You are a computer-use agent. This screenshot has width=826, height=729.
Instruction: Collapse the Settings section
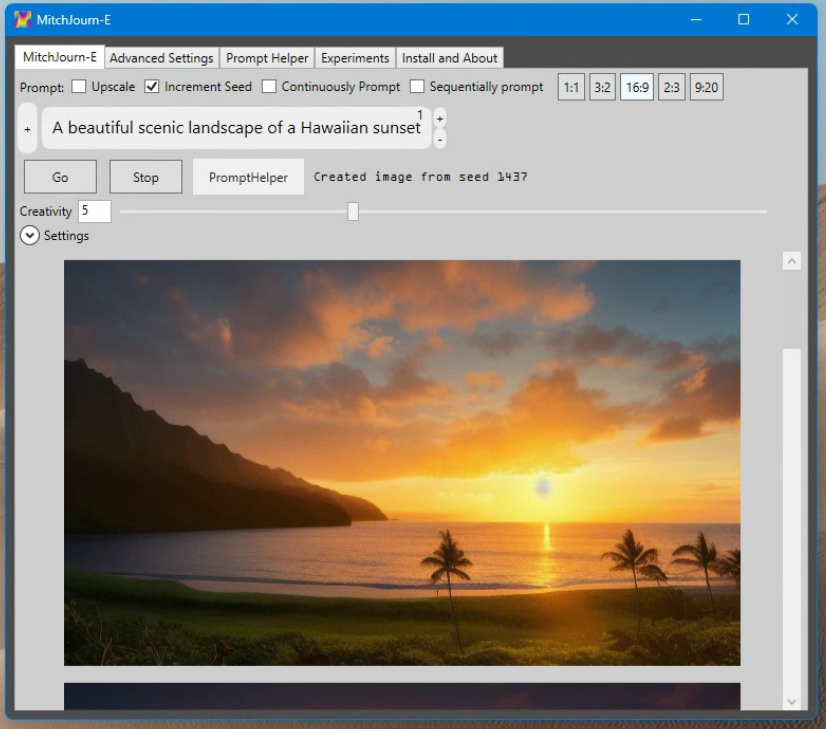point(29,235)
